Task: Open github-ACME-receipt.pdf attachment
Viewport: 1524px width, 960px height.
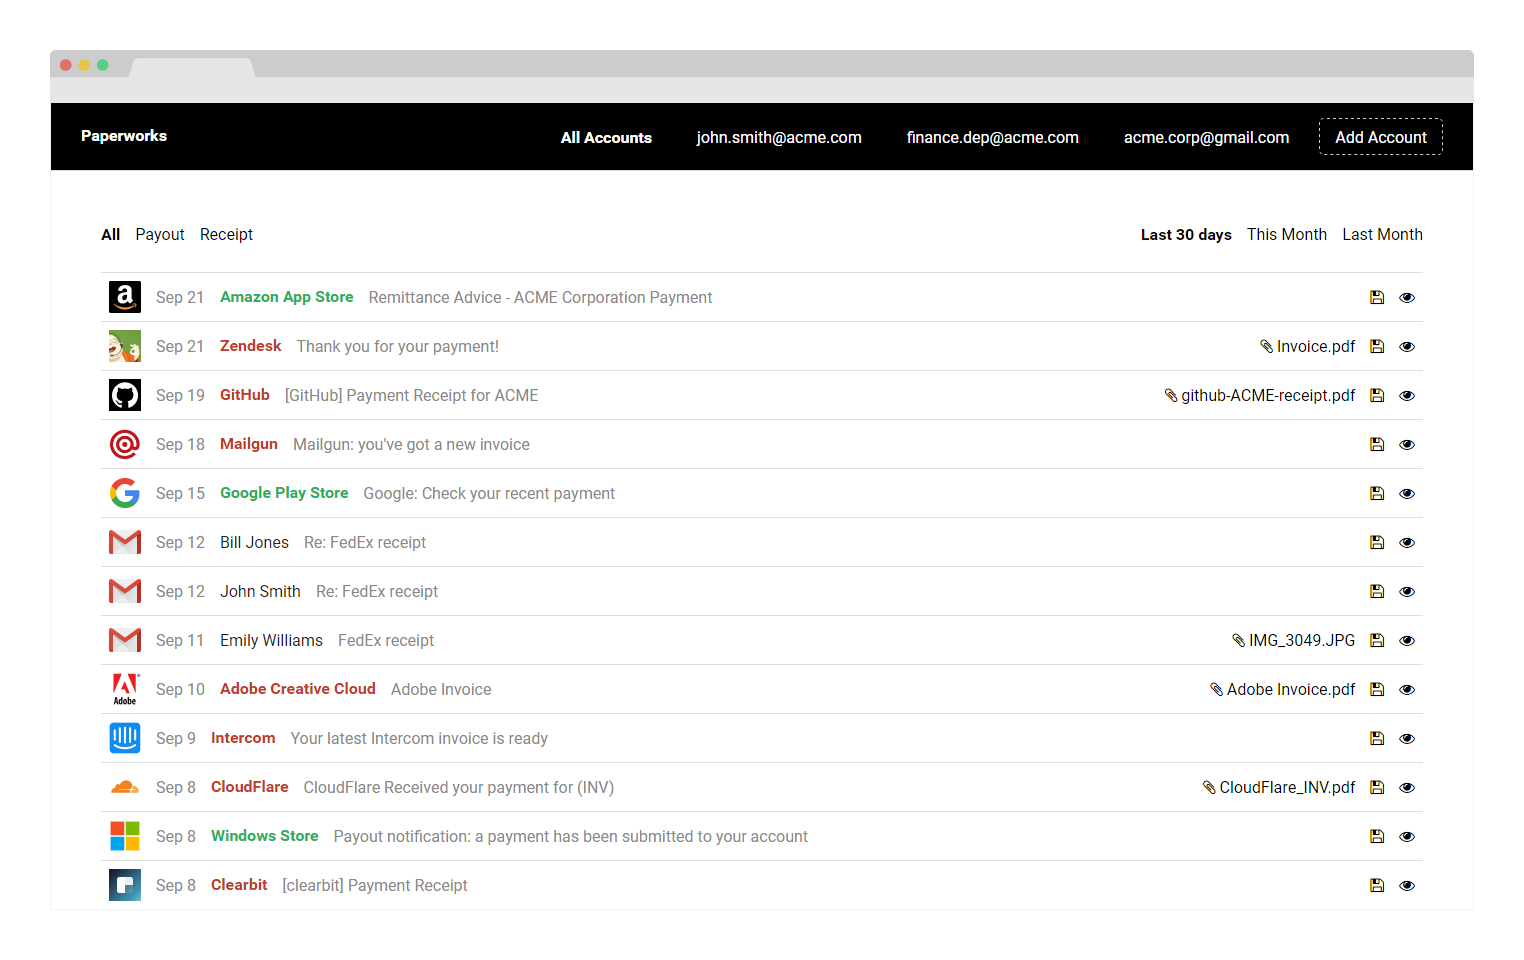Action: [x=1260, y=395]
